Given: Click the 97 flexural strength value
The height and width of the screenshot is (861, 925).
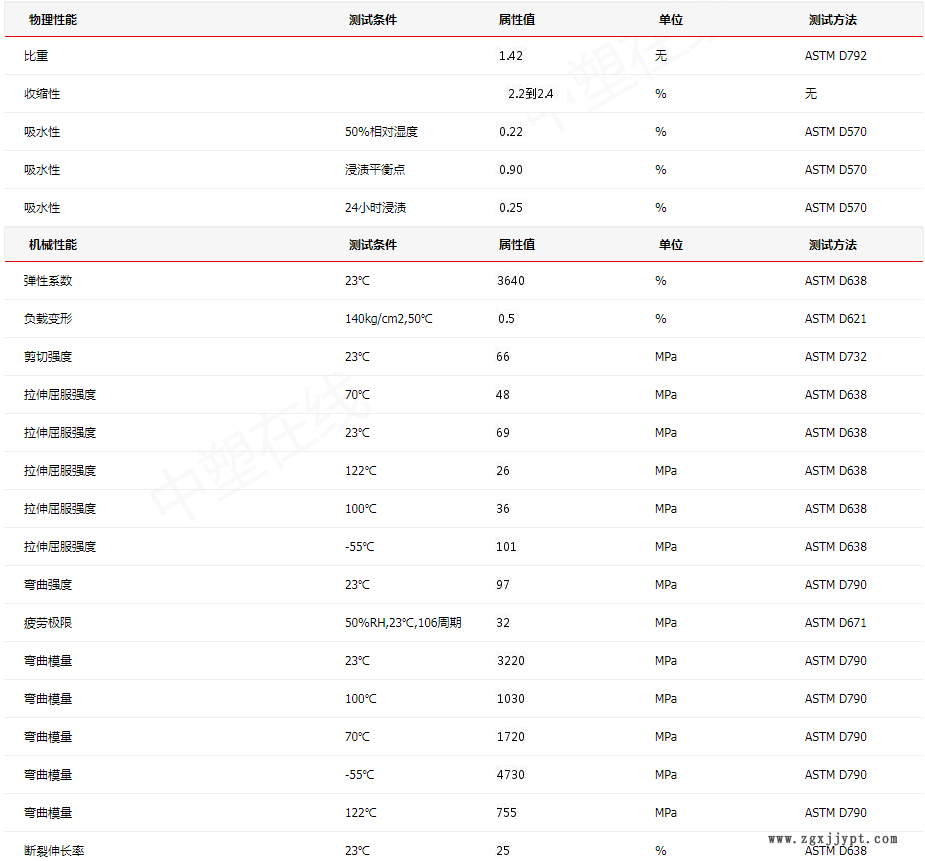Looking at the screenshot, I should 503,585.
